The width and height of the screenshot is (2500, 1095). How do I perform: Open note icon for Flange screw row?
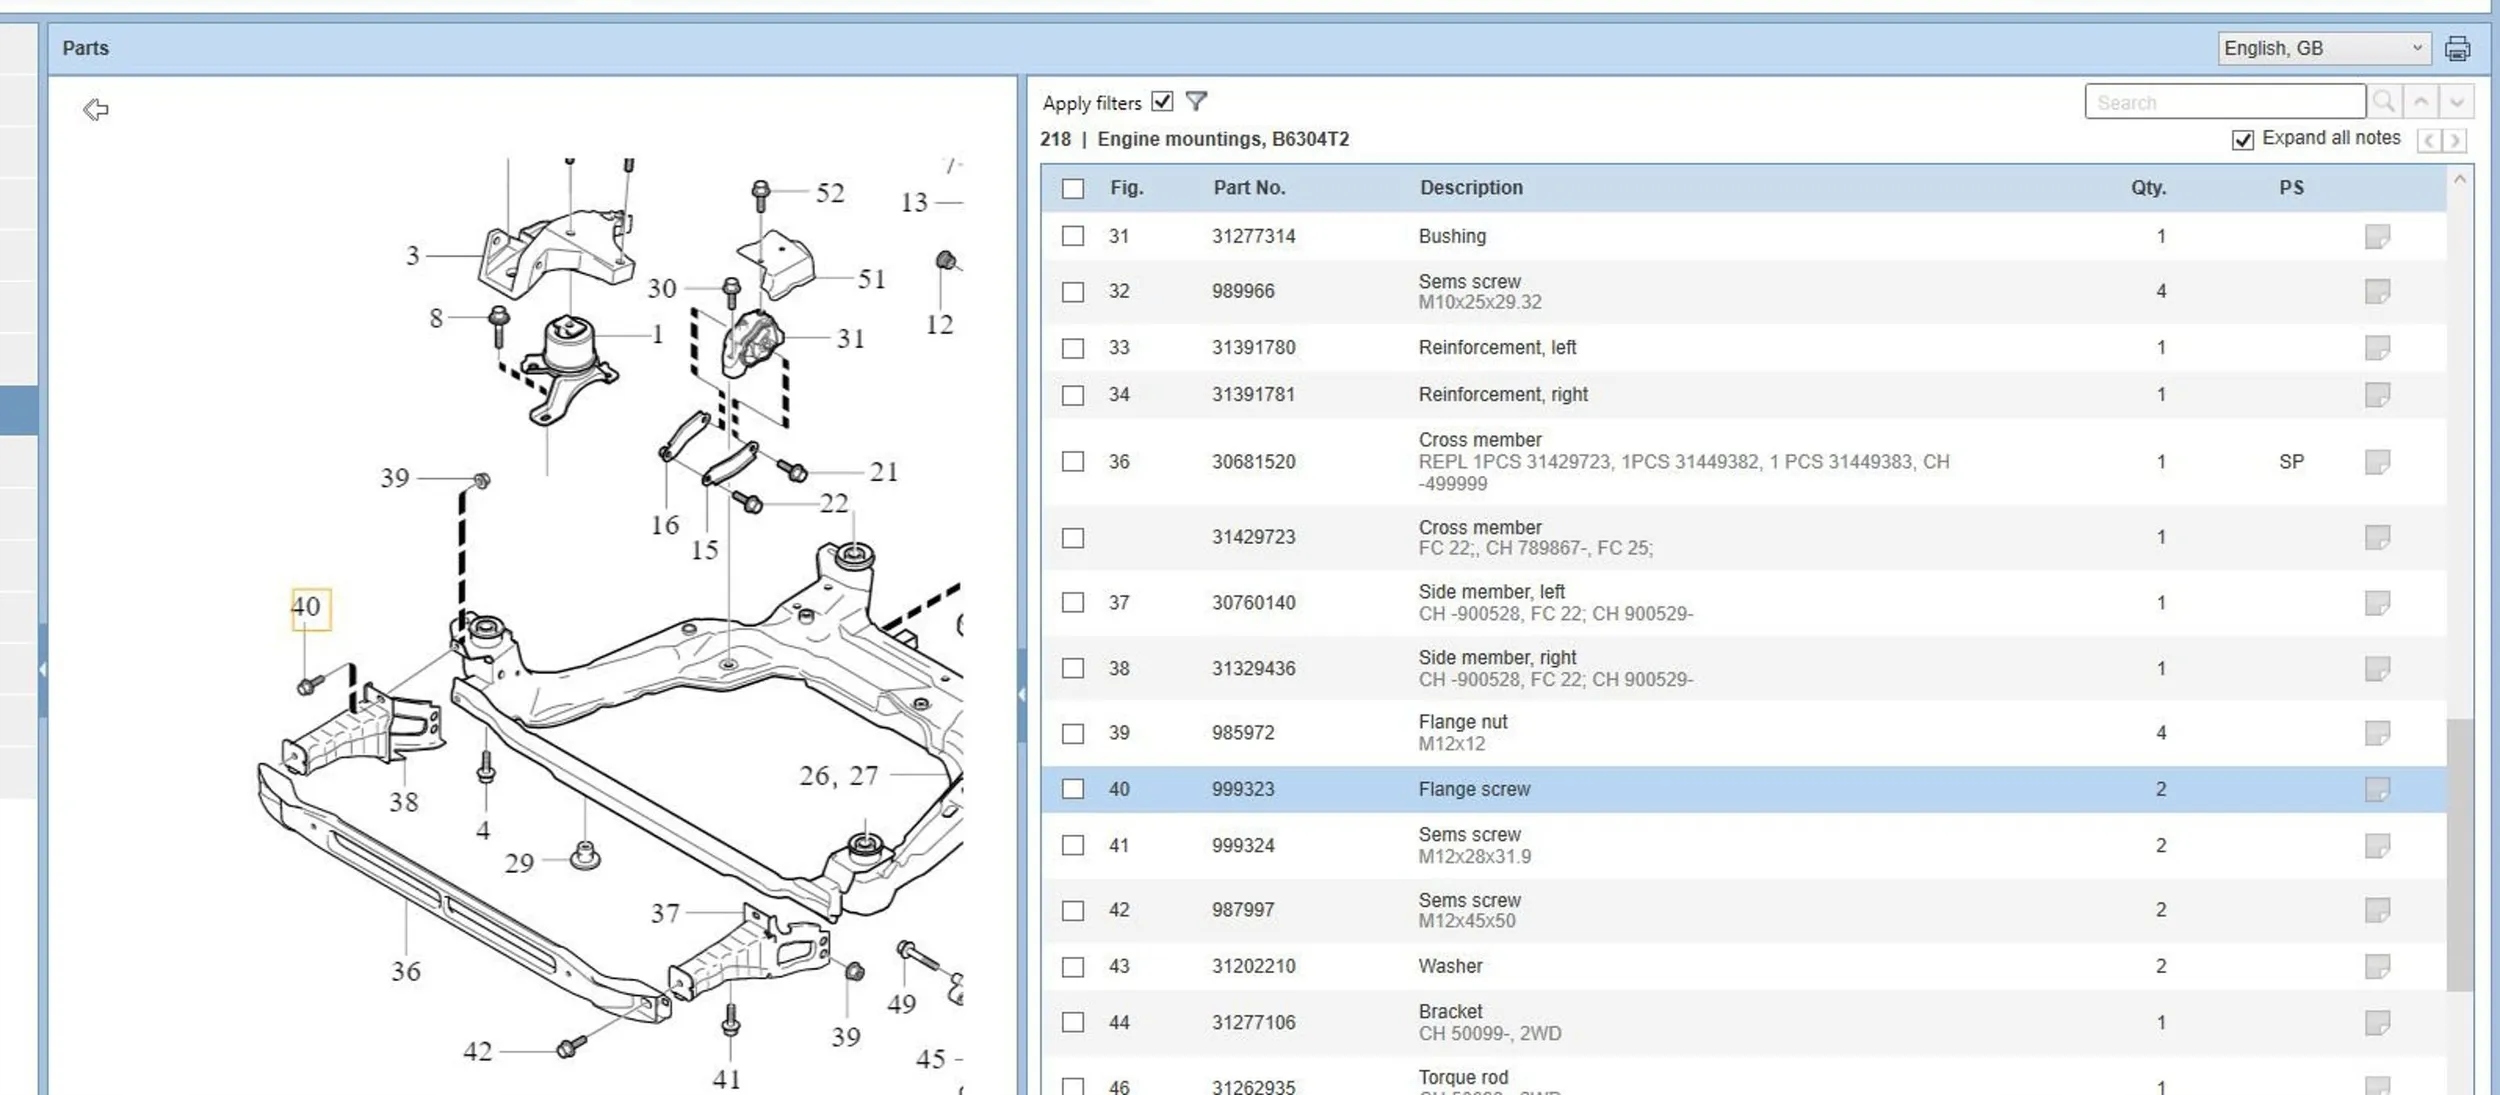(2377, 790)
